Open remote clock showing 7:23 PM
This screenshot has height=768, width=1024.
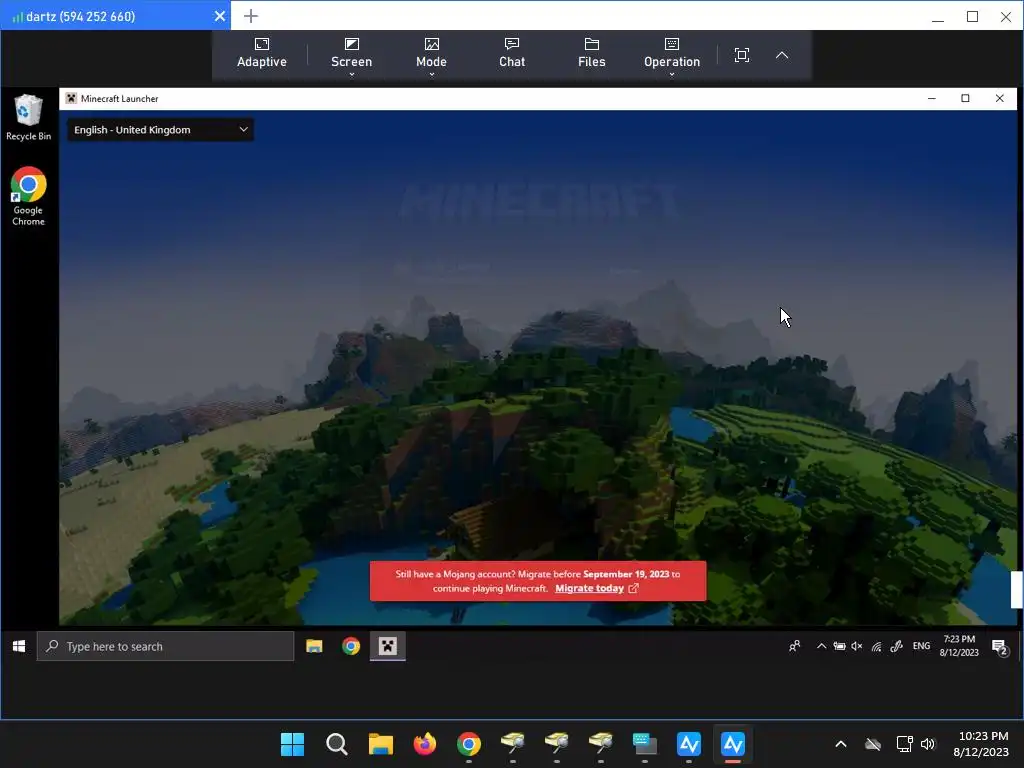click(x=959, y=645)
